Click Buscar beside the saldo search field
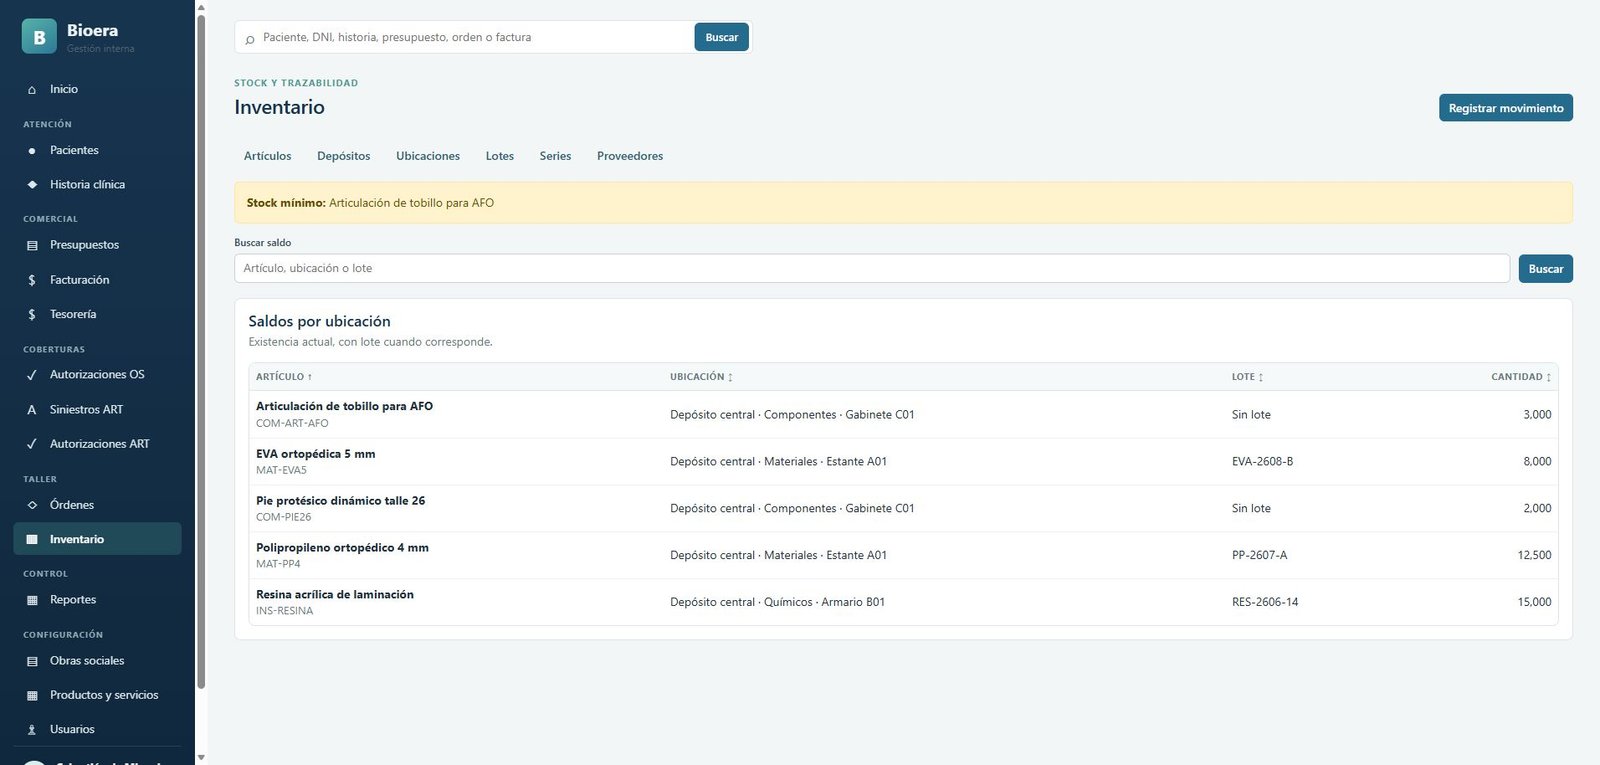 1546,269
